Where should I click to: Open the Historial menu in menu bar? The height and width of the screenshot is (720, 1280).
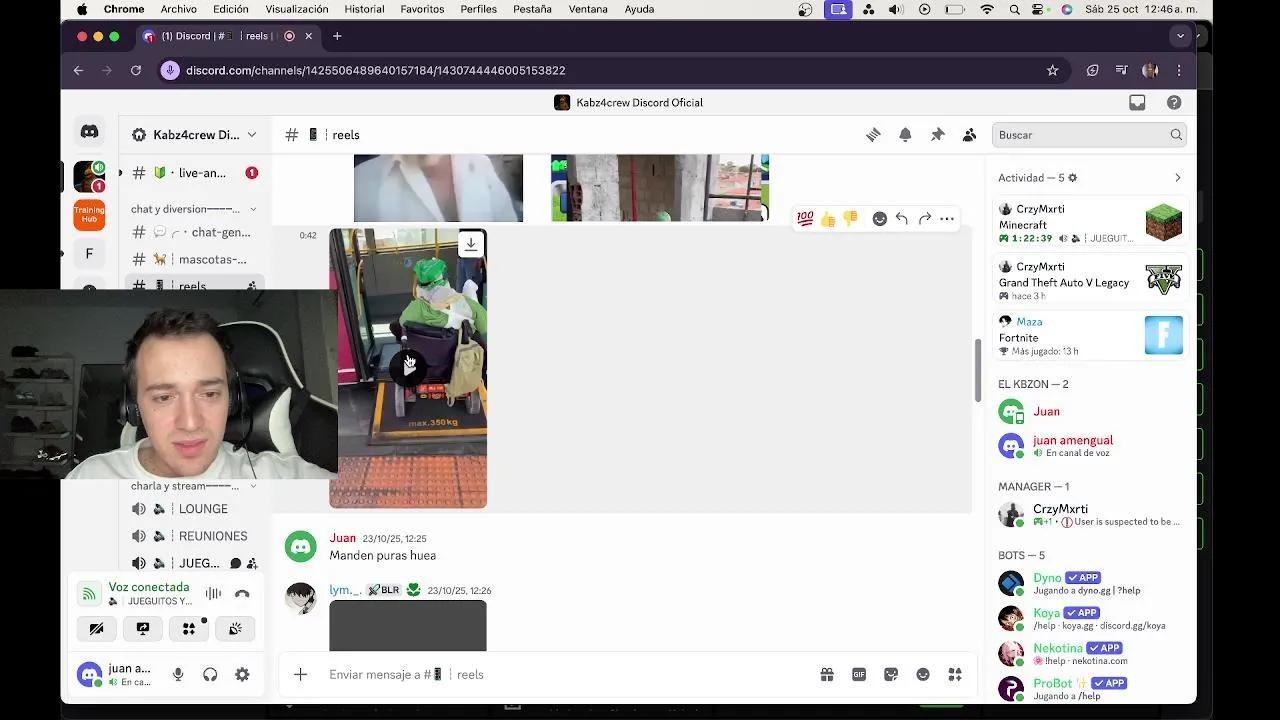364,9
